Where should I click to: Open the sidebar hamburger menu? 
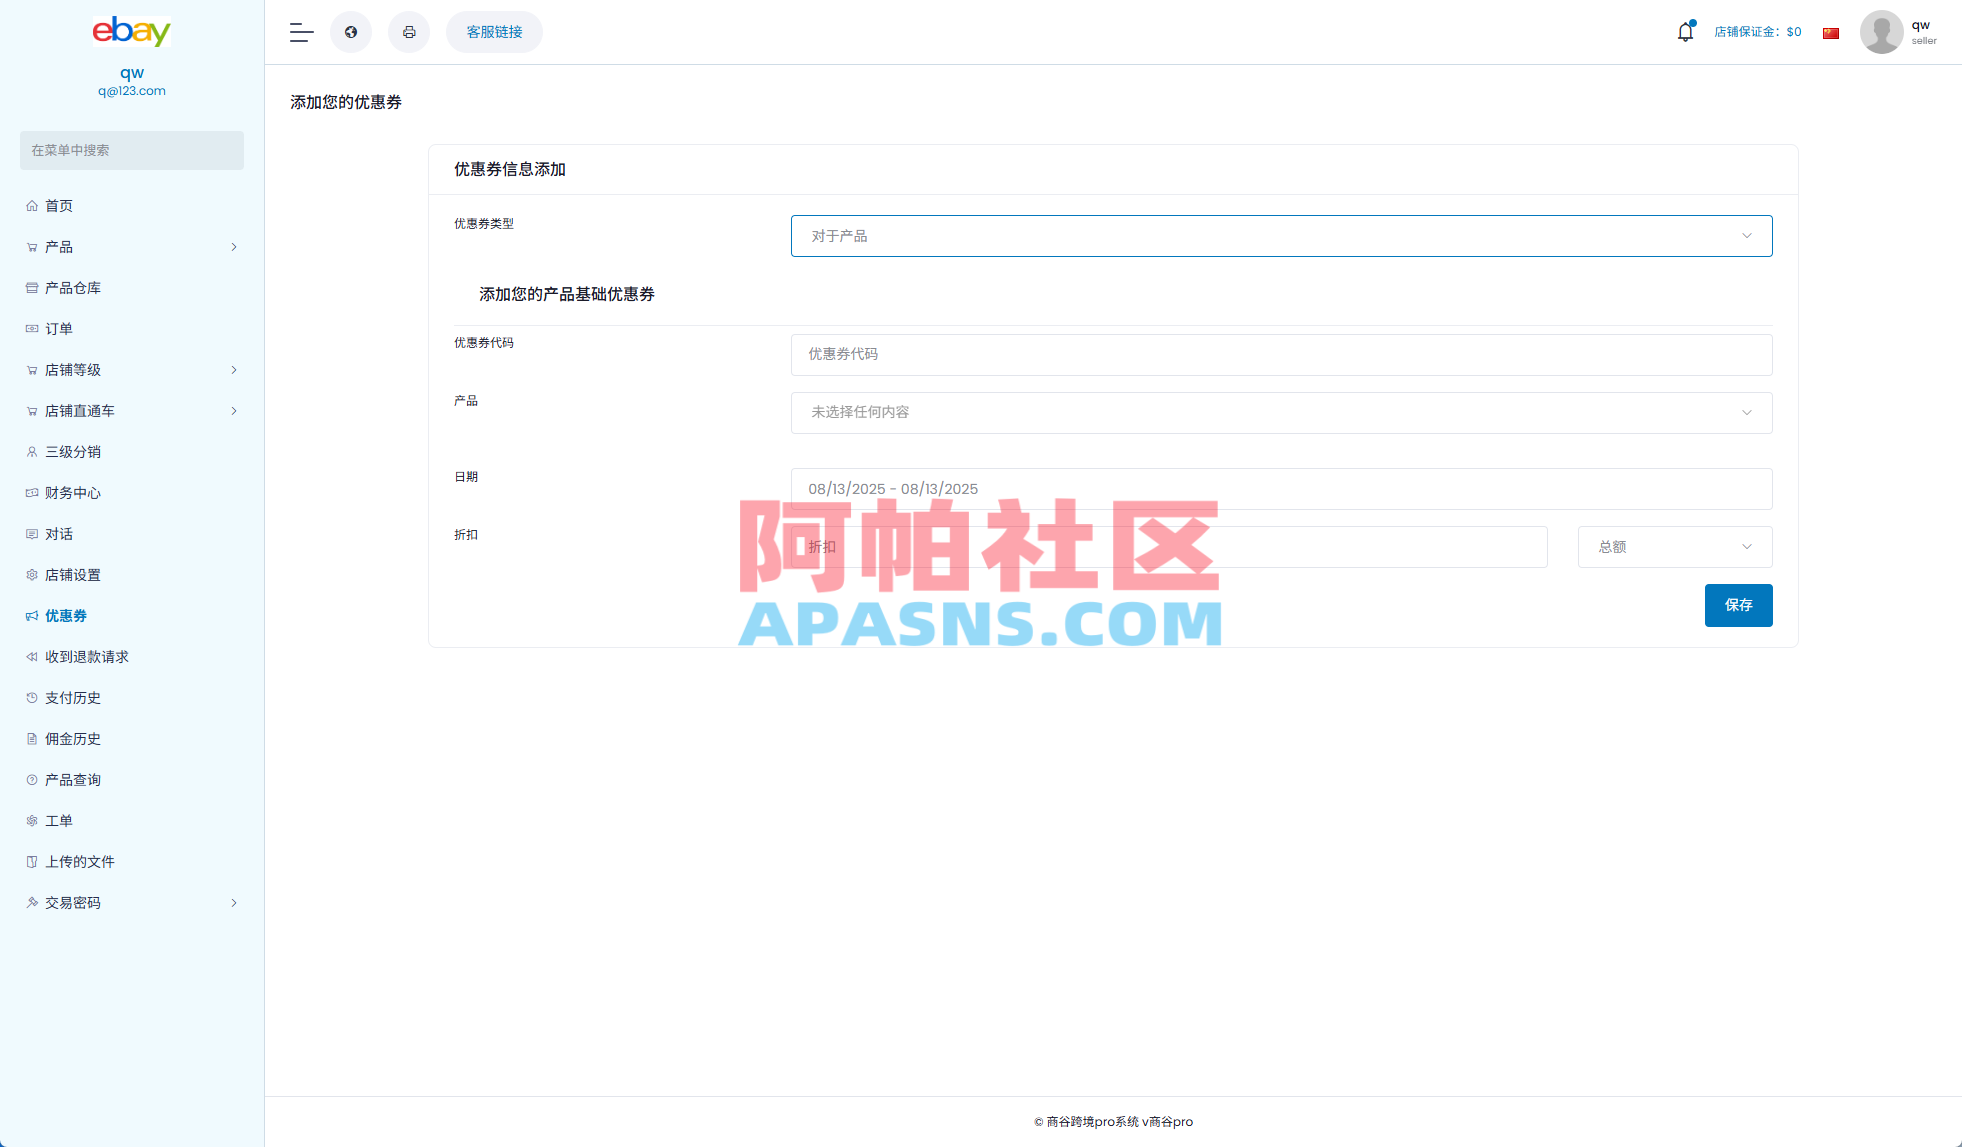coord(300,32)
